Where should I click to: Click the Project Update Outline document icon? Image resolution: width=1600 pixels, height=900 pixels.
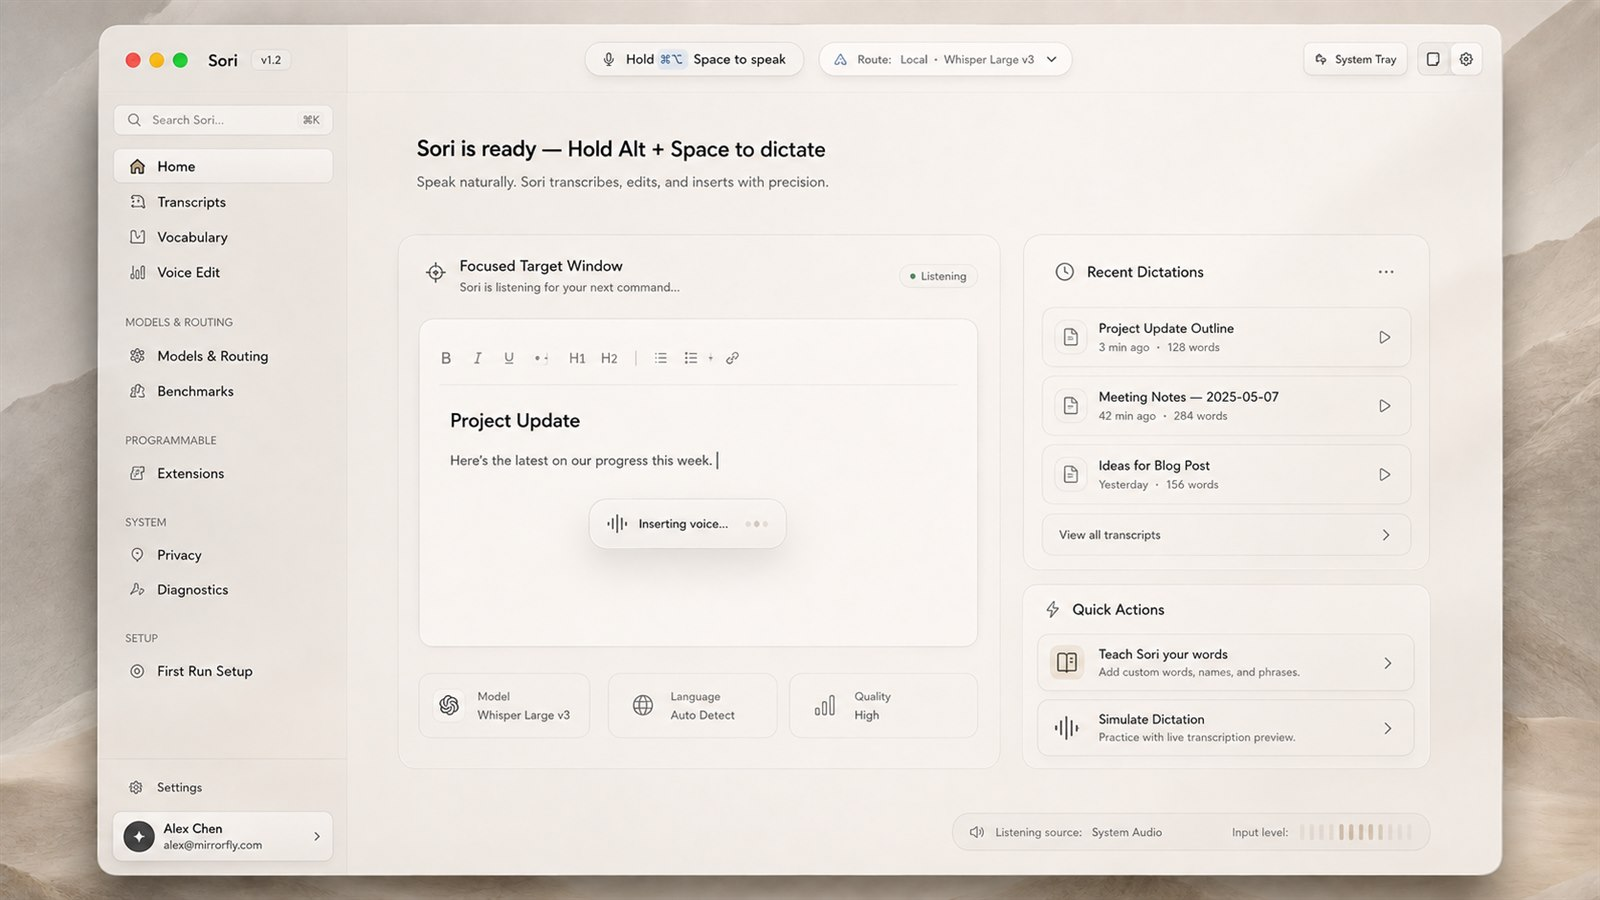(1070, 337)
